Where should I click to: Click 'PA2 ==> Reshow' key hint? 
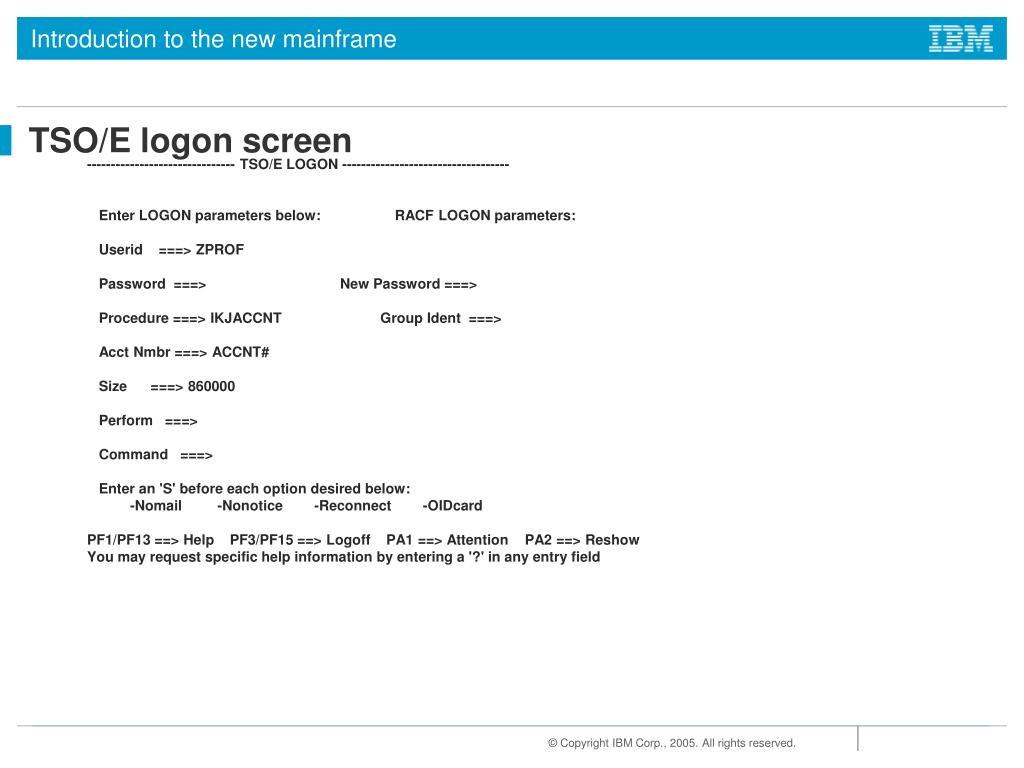[583, 540]
